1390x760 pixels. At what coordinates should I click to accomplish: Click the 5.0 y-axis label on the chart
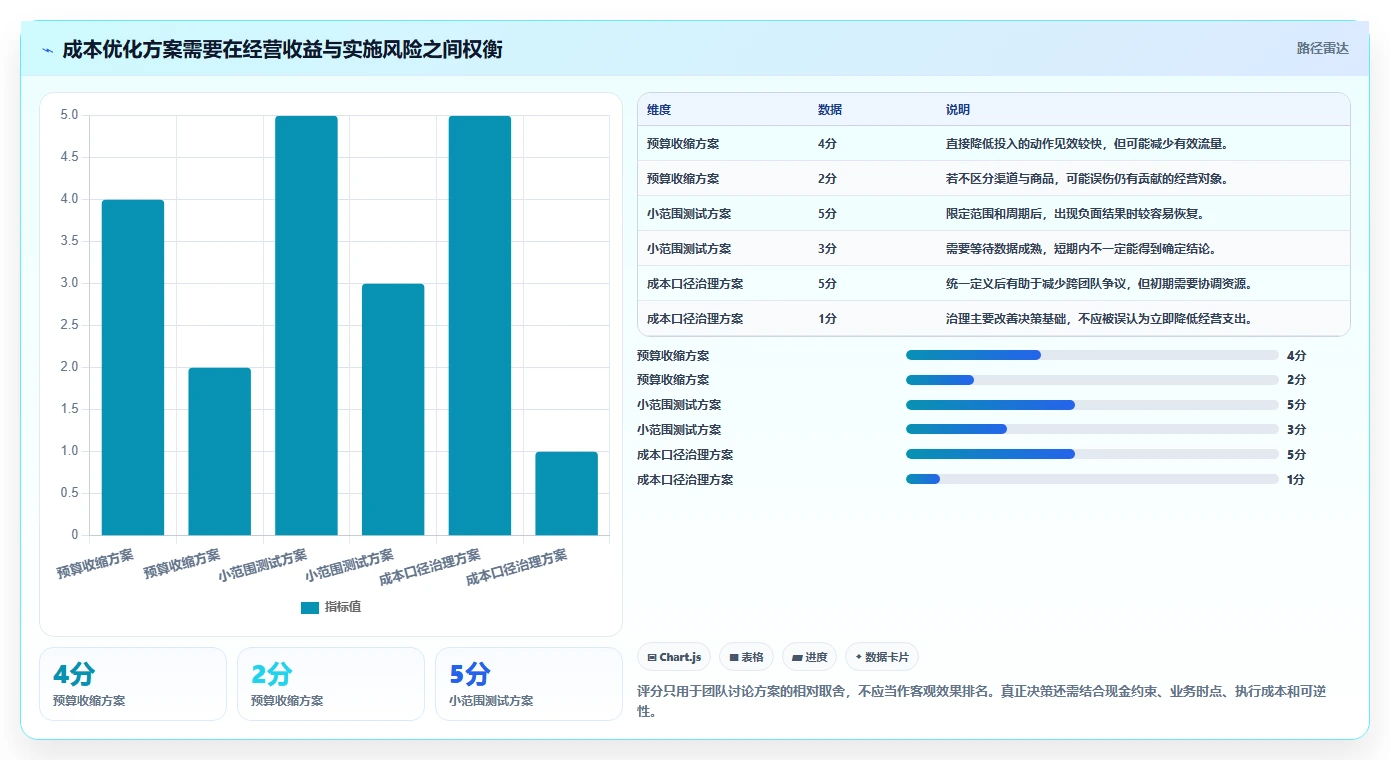[69, 115]
